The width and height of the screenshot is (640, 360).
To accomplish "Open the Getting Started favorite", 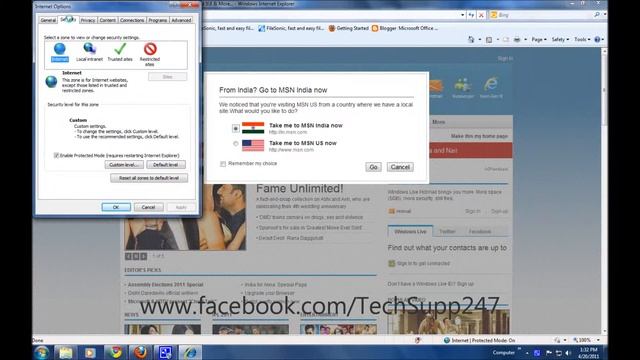I will (x=348, y=28).
